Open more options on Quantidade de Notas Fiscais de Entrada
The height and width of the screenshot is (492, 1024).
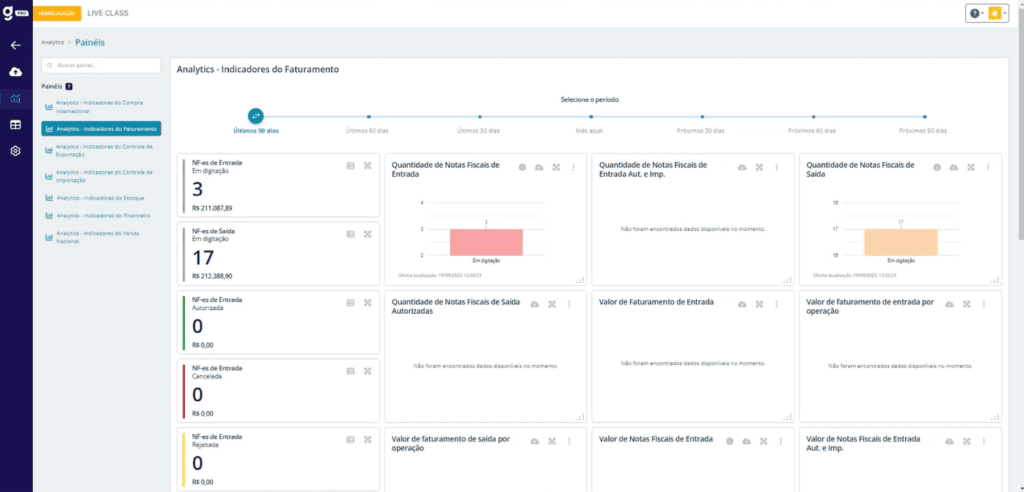[573, 167]
